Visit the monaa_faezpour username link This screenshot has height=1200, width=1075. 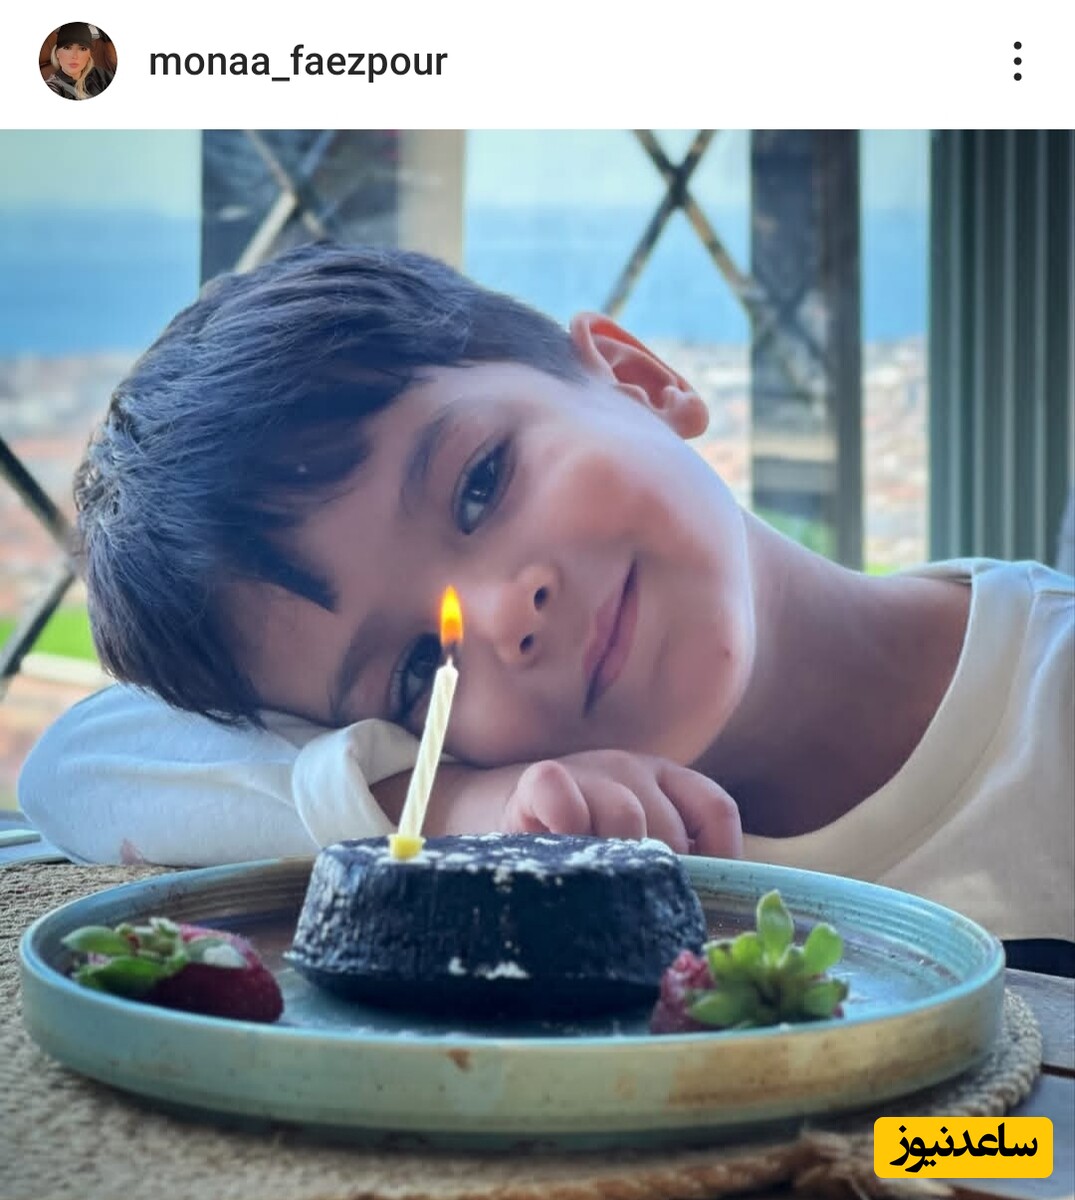tap(298, 62)
